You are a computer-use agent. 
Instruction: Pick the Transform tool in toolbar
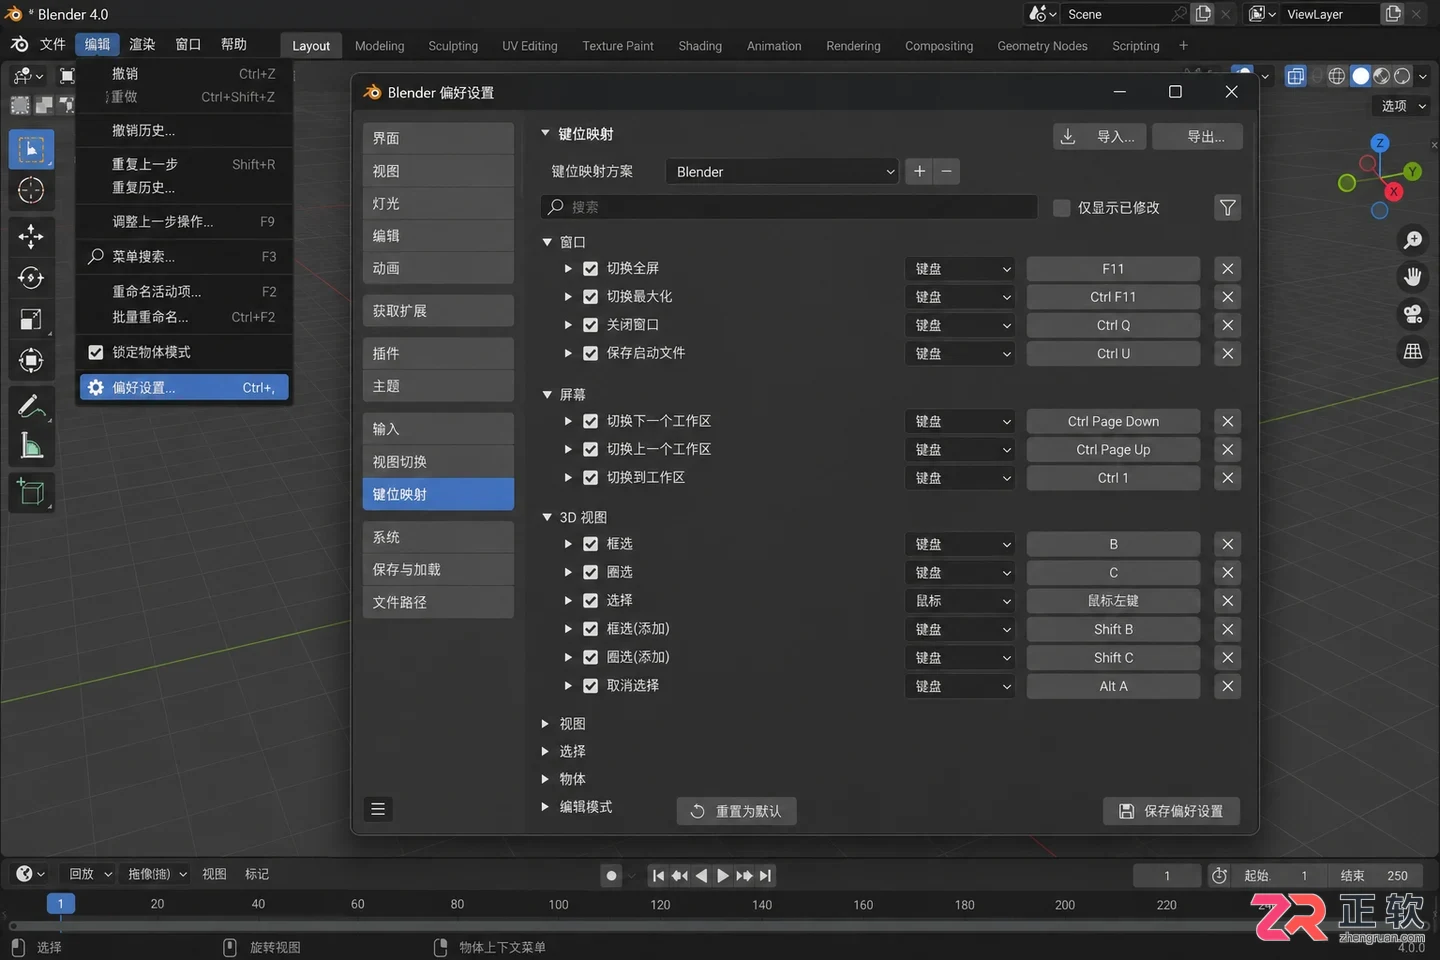click(x=31, y=360)
